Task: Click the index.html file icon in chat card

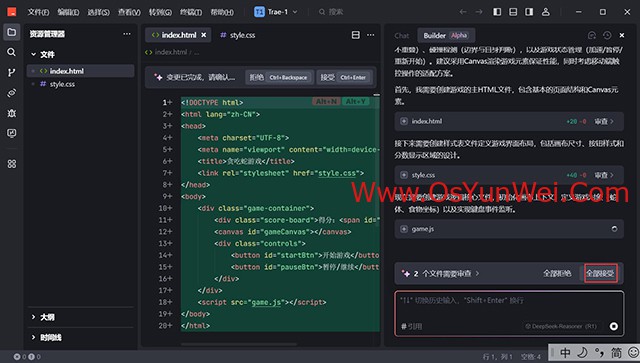Action: tap(404, 121)
